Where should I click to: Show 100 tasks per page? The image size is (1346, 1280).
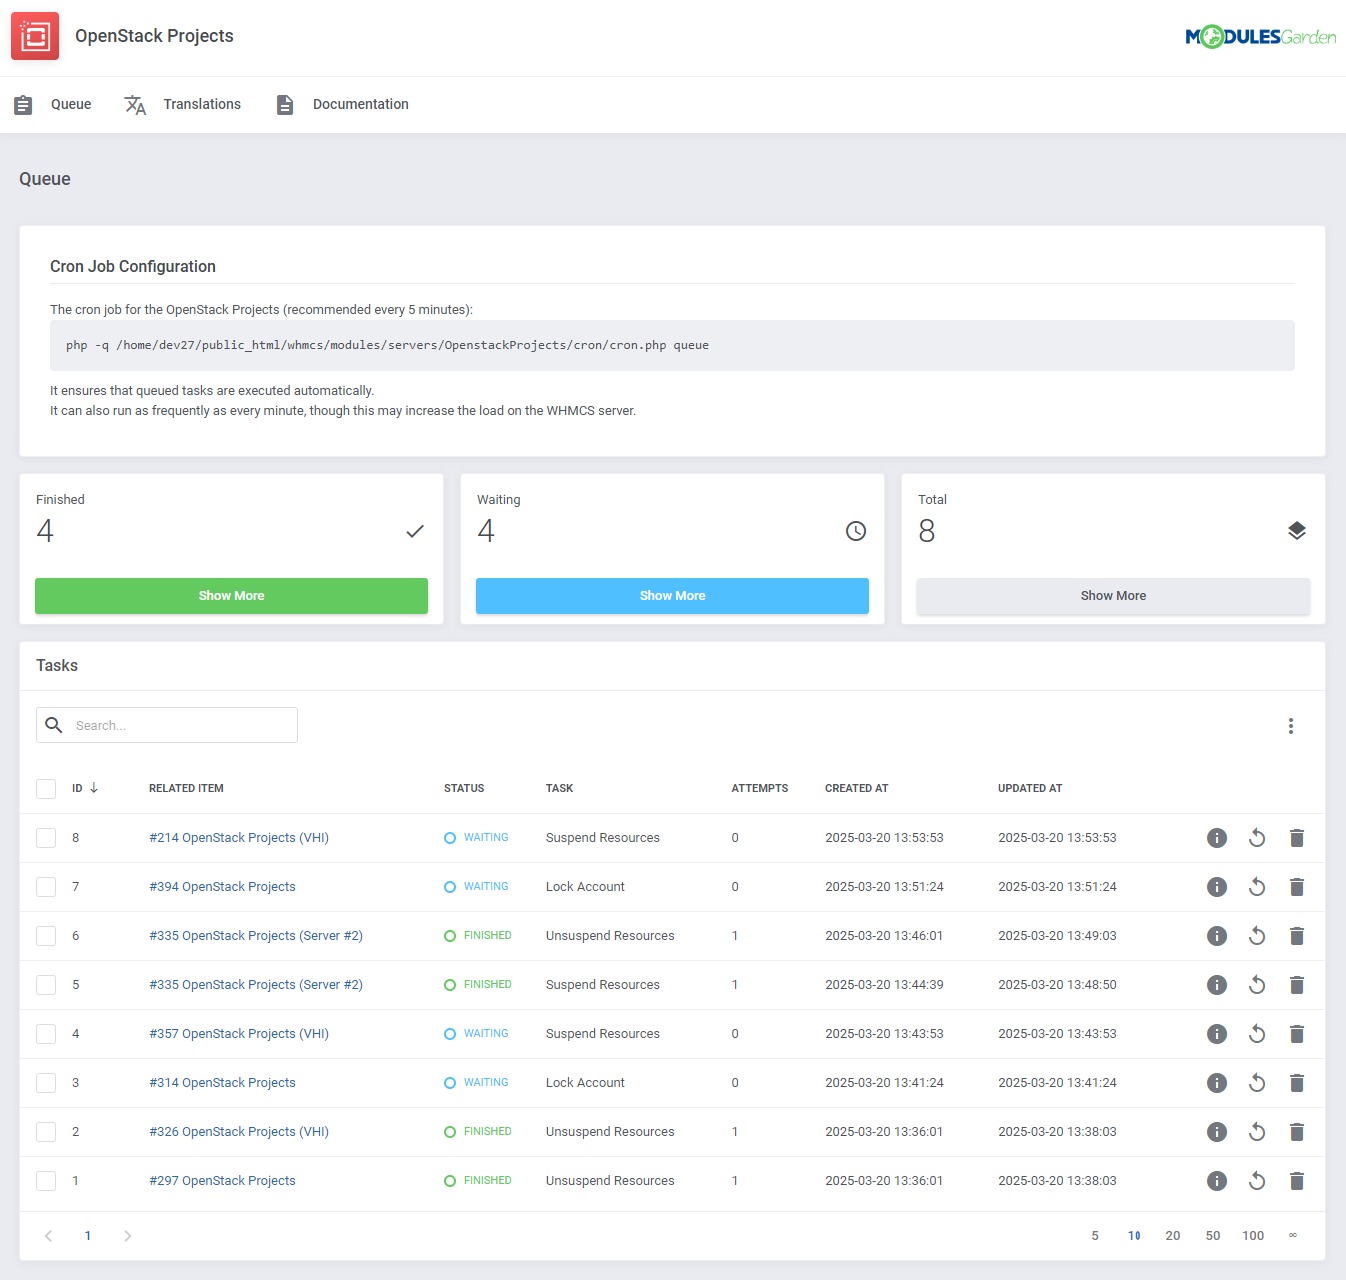click(1253, 1236)
